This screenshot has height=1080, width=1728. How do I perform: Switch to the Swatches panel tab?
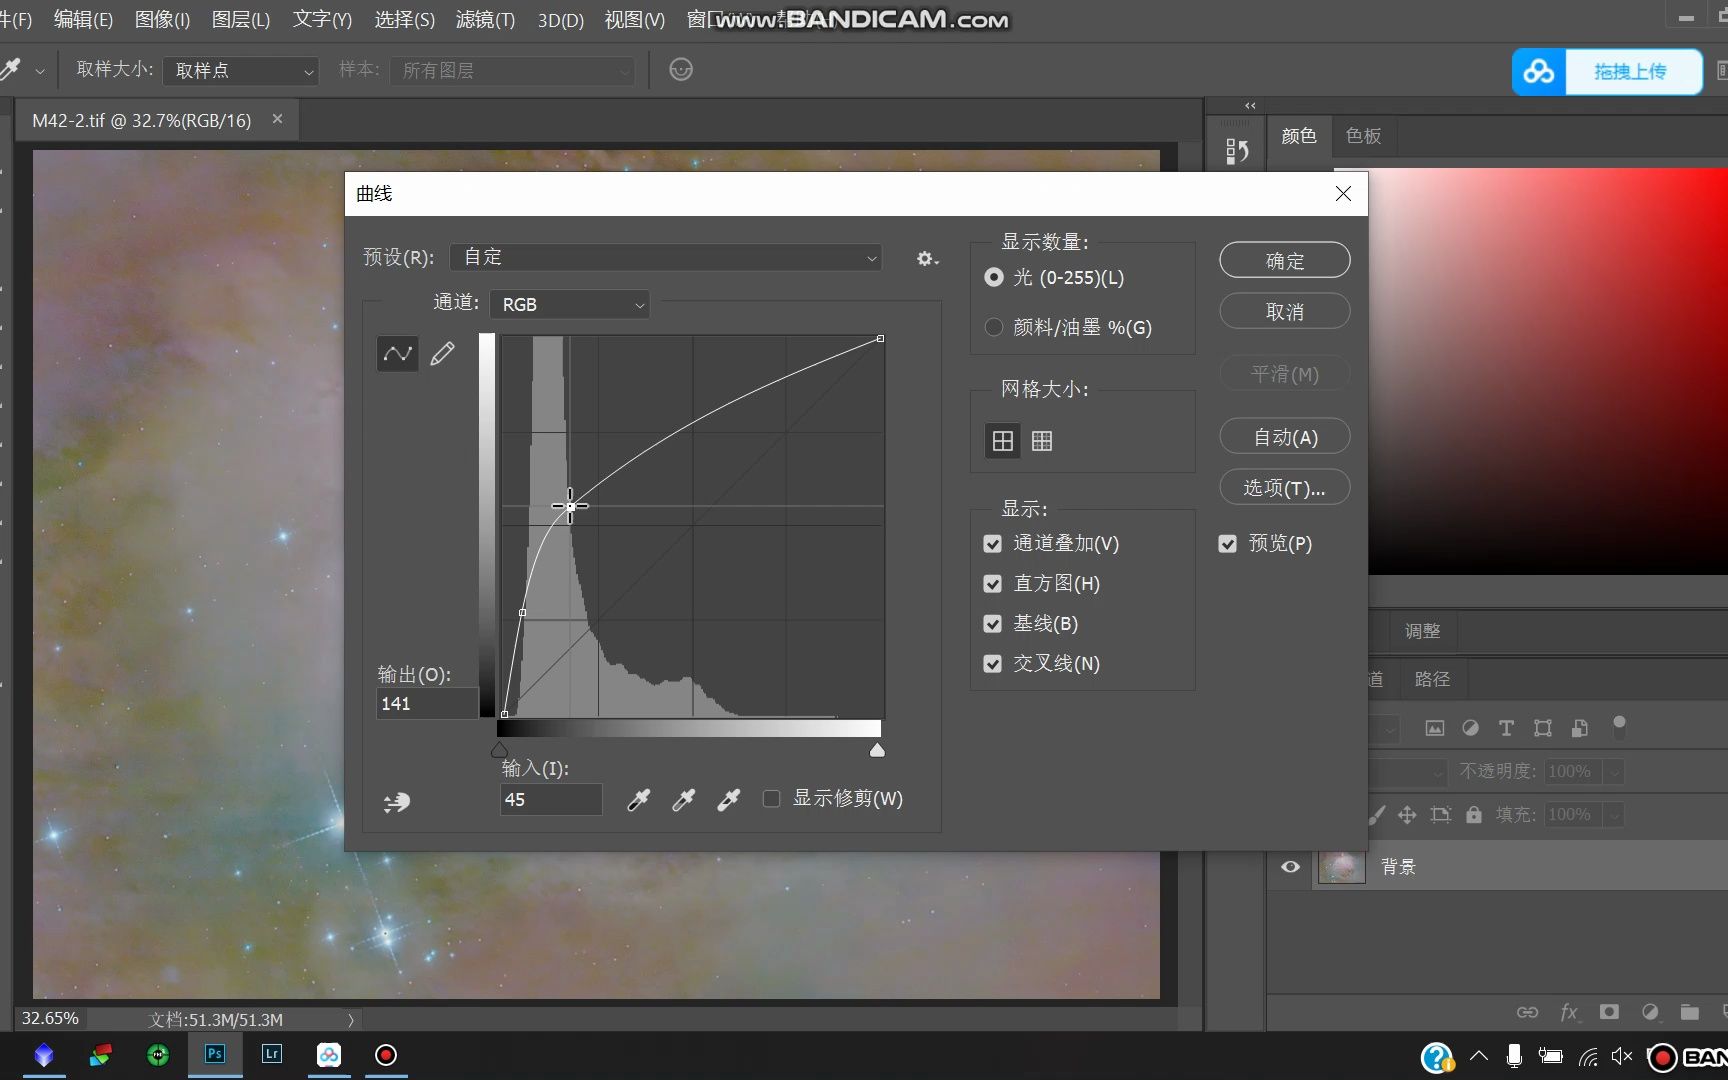pyautogui.click(x=1363, y=135)
